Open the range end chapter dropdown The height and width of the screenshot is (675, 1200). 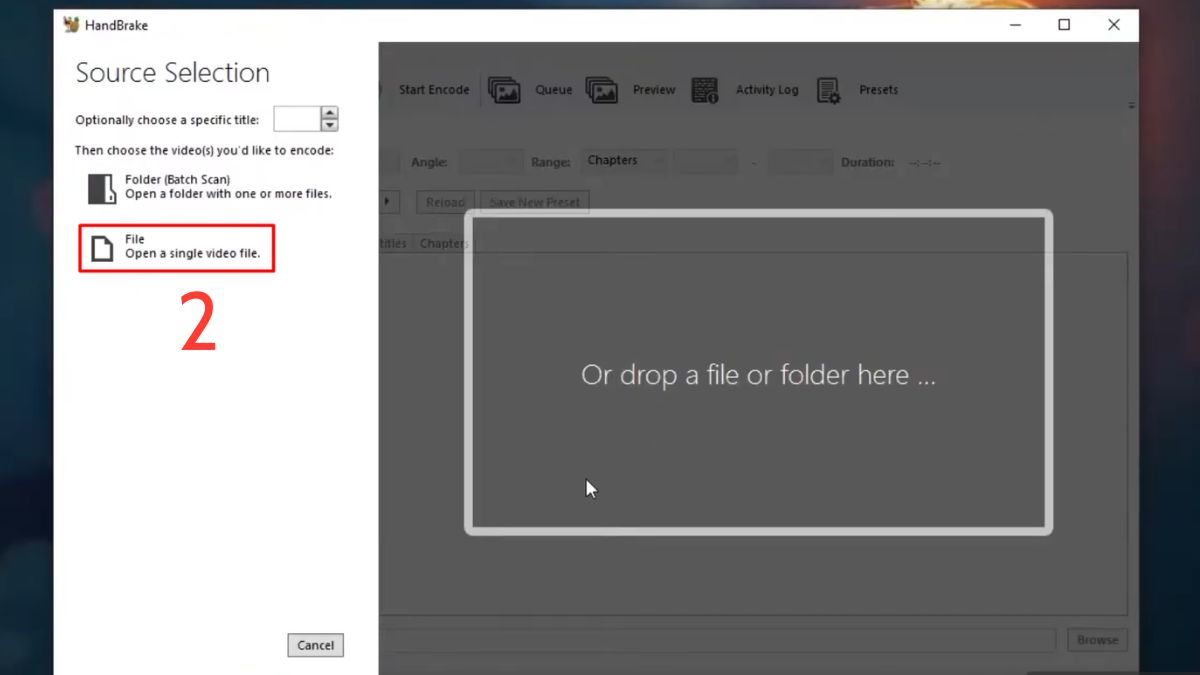pyautogui.click(x=800, y=162)
